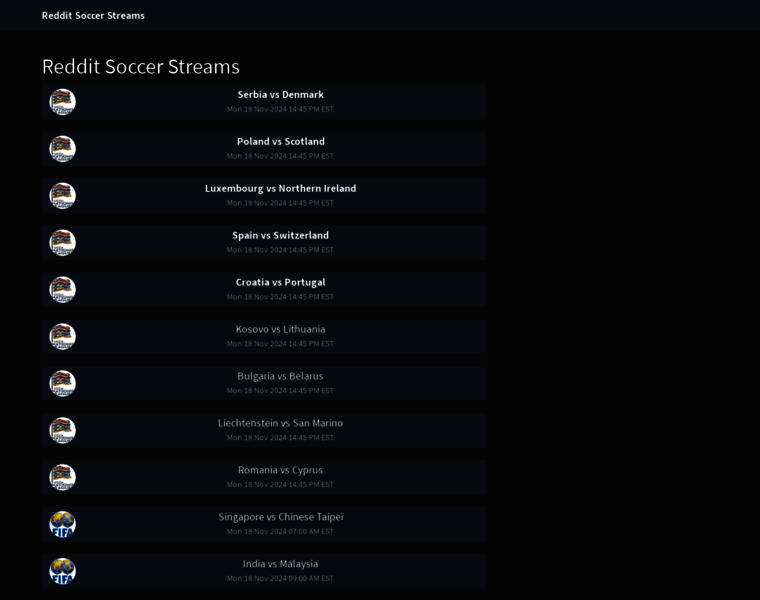The height and width of the screenshot is (600, 760).
Task: Click the league icon beside Bulgaria vs Belarus
Action: tap(63, 383)
